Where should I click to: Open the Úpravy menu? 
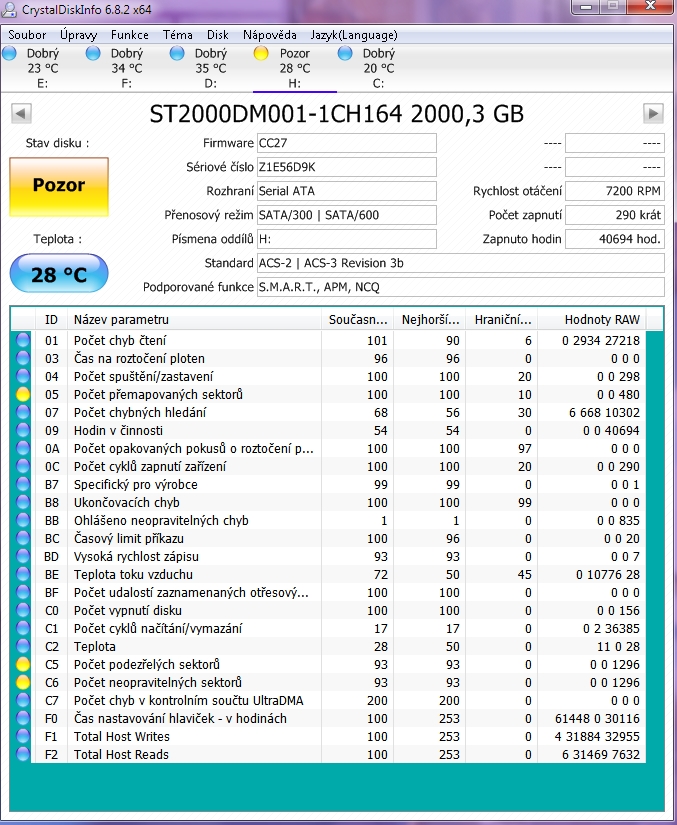[x=78, y=35]
